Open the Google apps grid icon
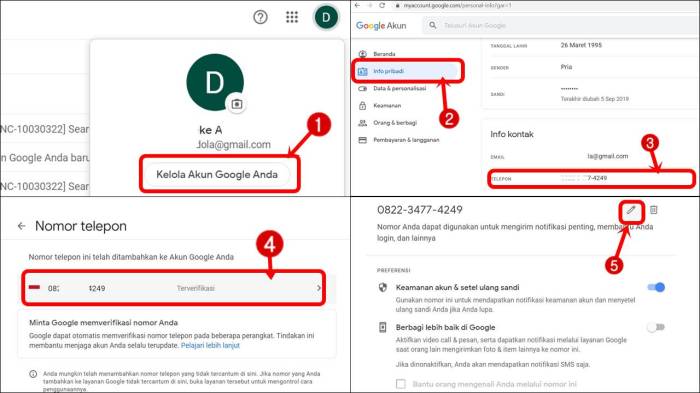 pos(292,17)
